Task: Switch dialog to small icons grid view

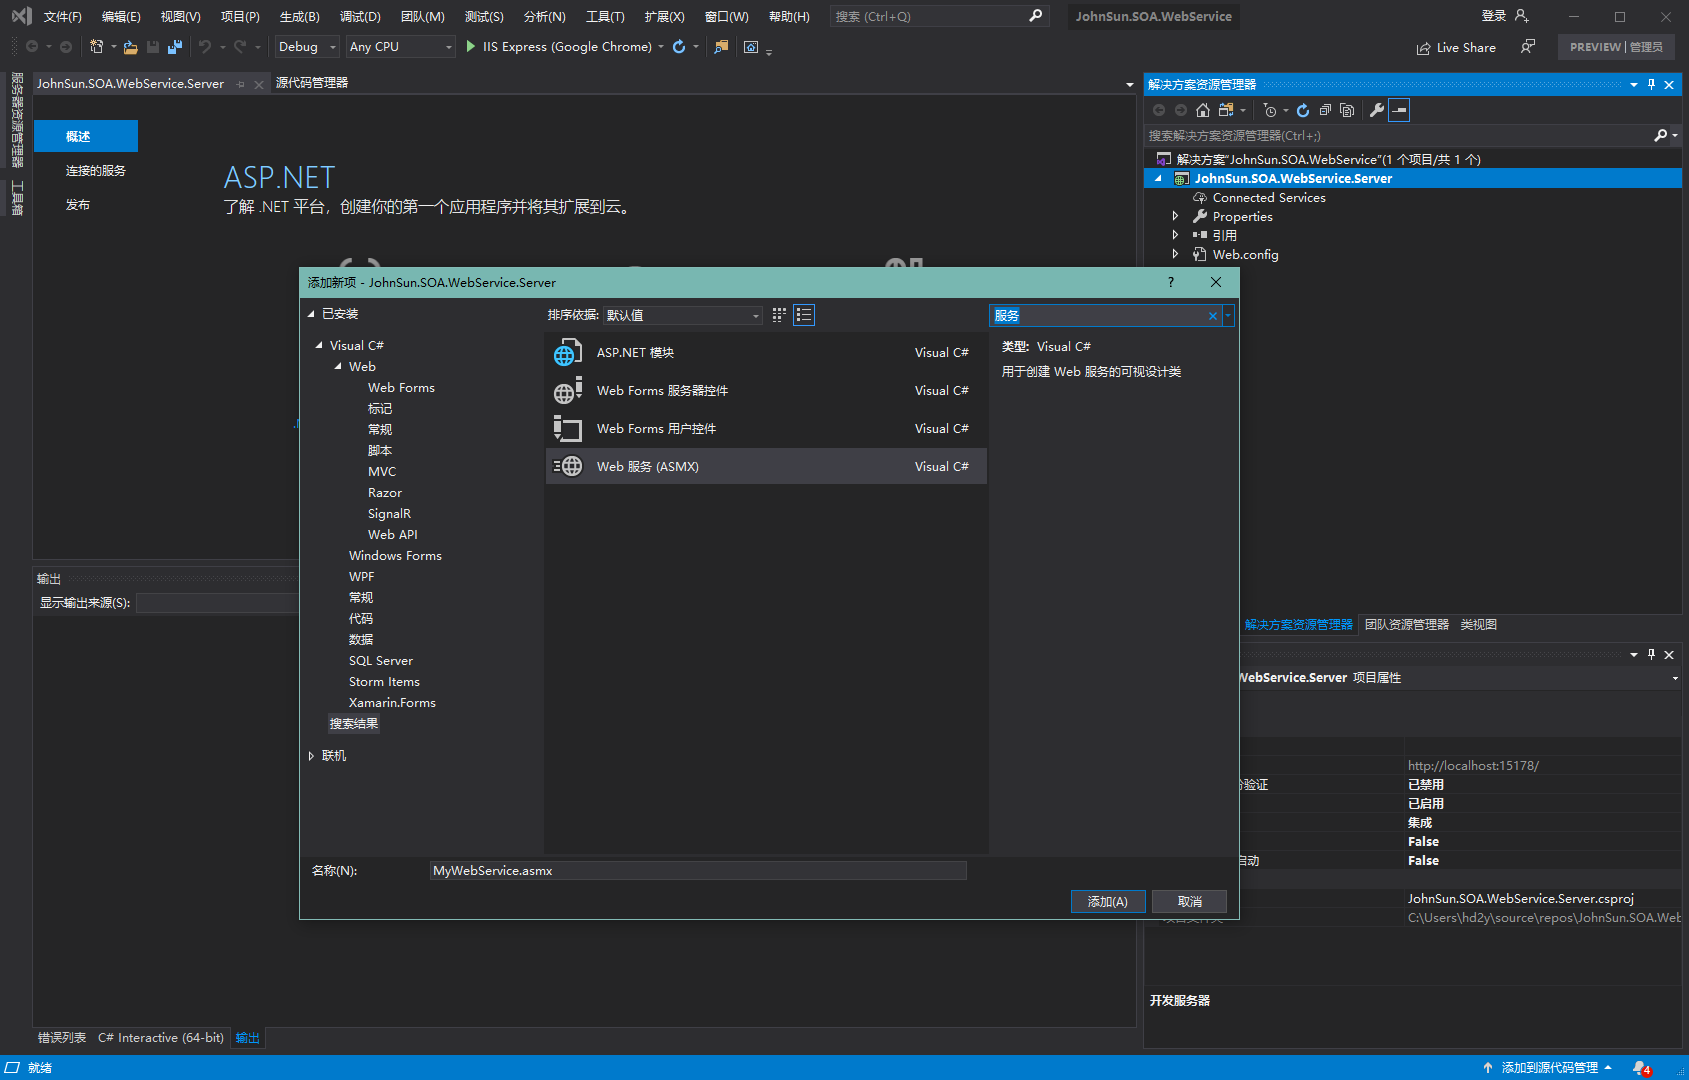Action: (x=779, y=315)
